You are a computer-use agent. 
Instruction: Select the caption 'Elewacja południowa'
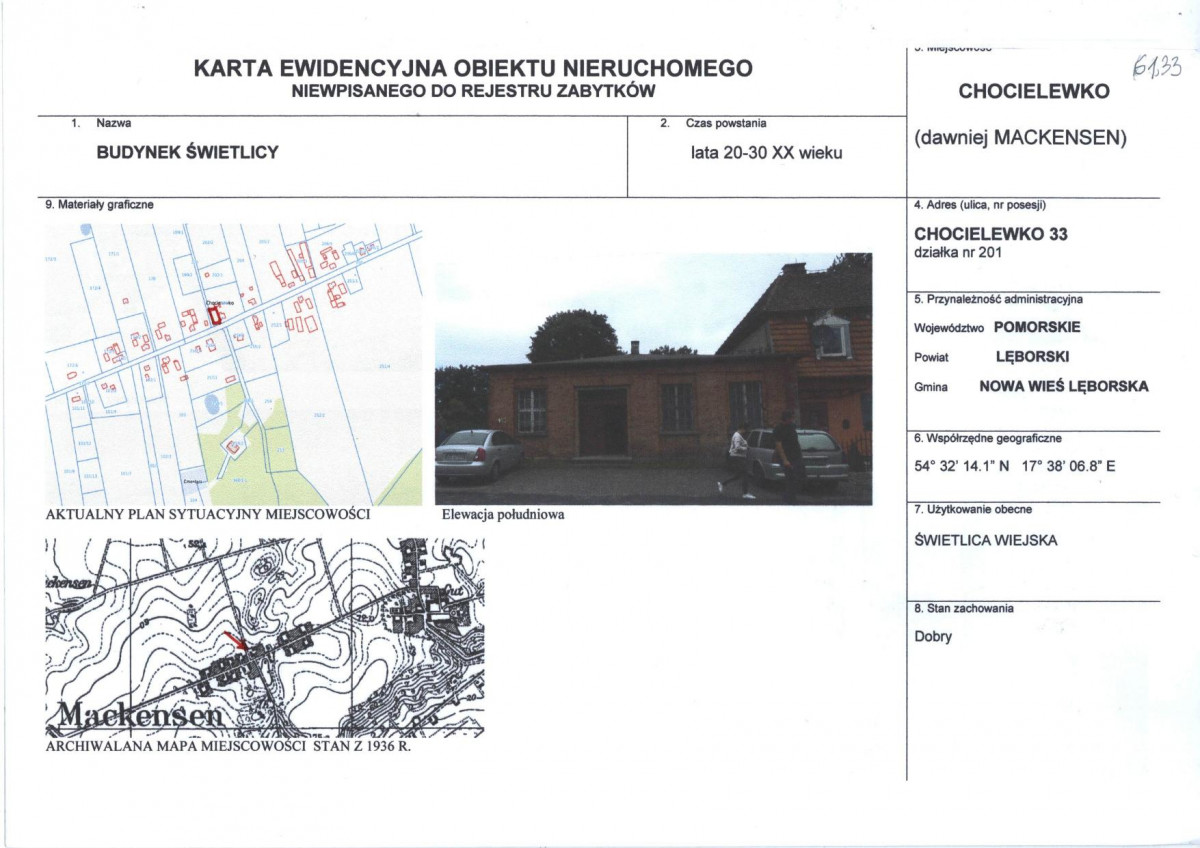point(503,516)
